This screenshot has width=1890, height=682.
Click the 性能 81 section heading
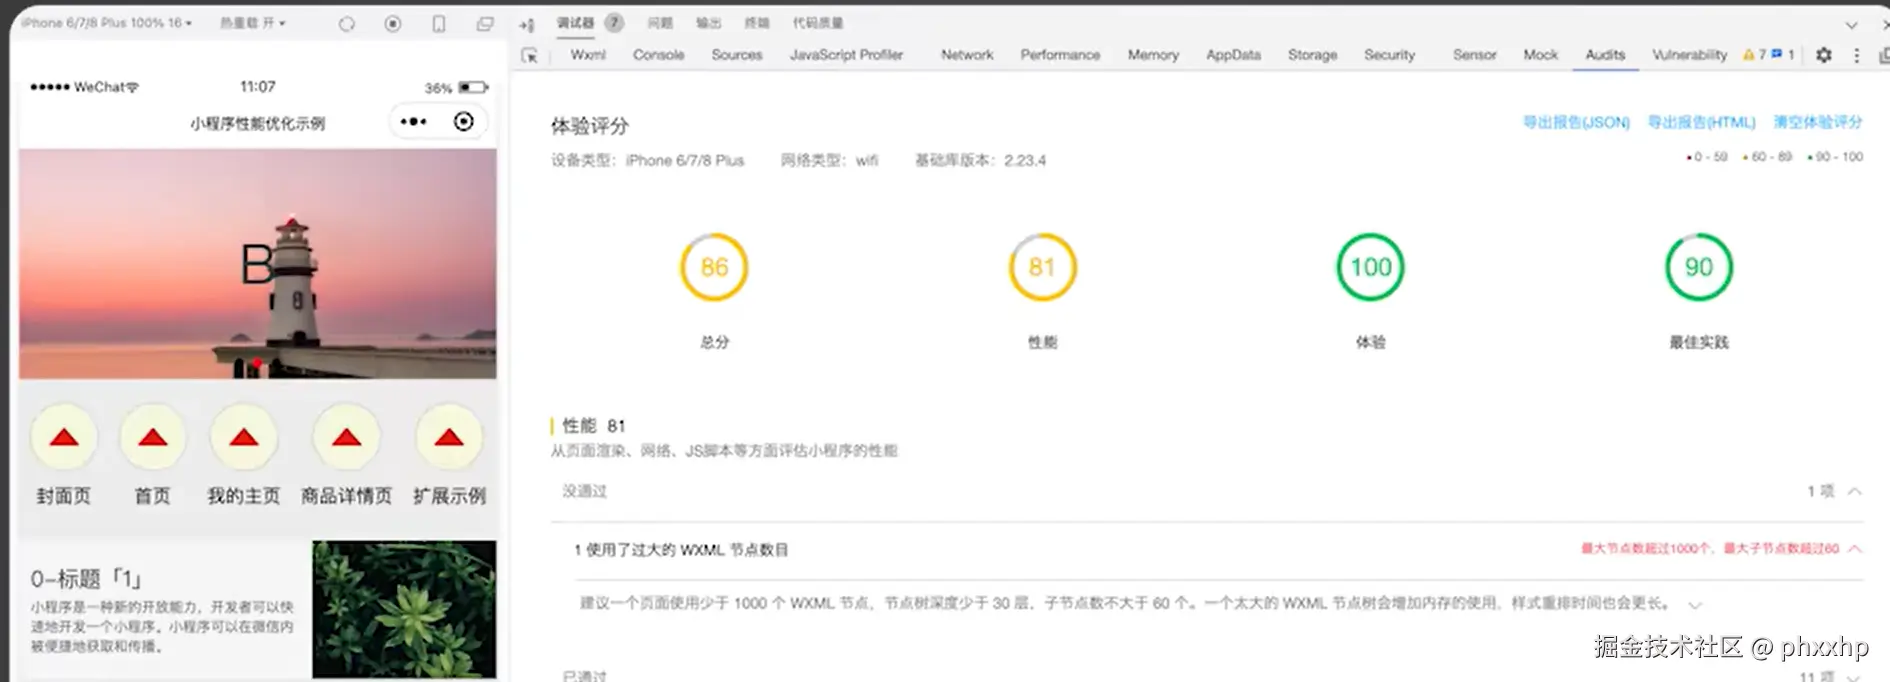click(x=594, y=426)
